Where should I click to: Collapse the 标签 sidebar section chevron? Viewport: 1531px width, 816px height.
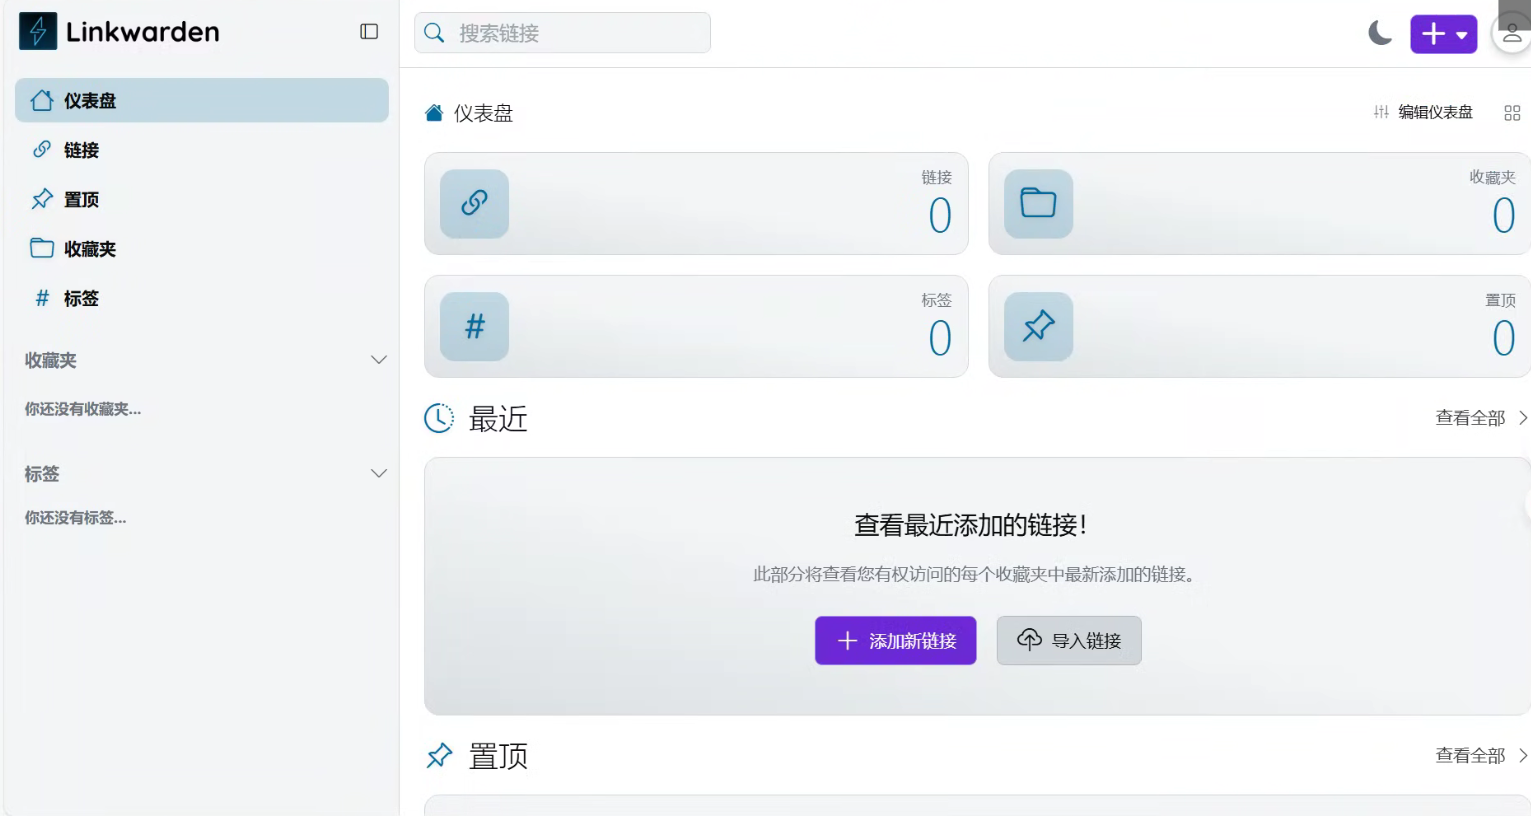tap(379, 473)
